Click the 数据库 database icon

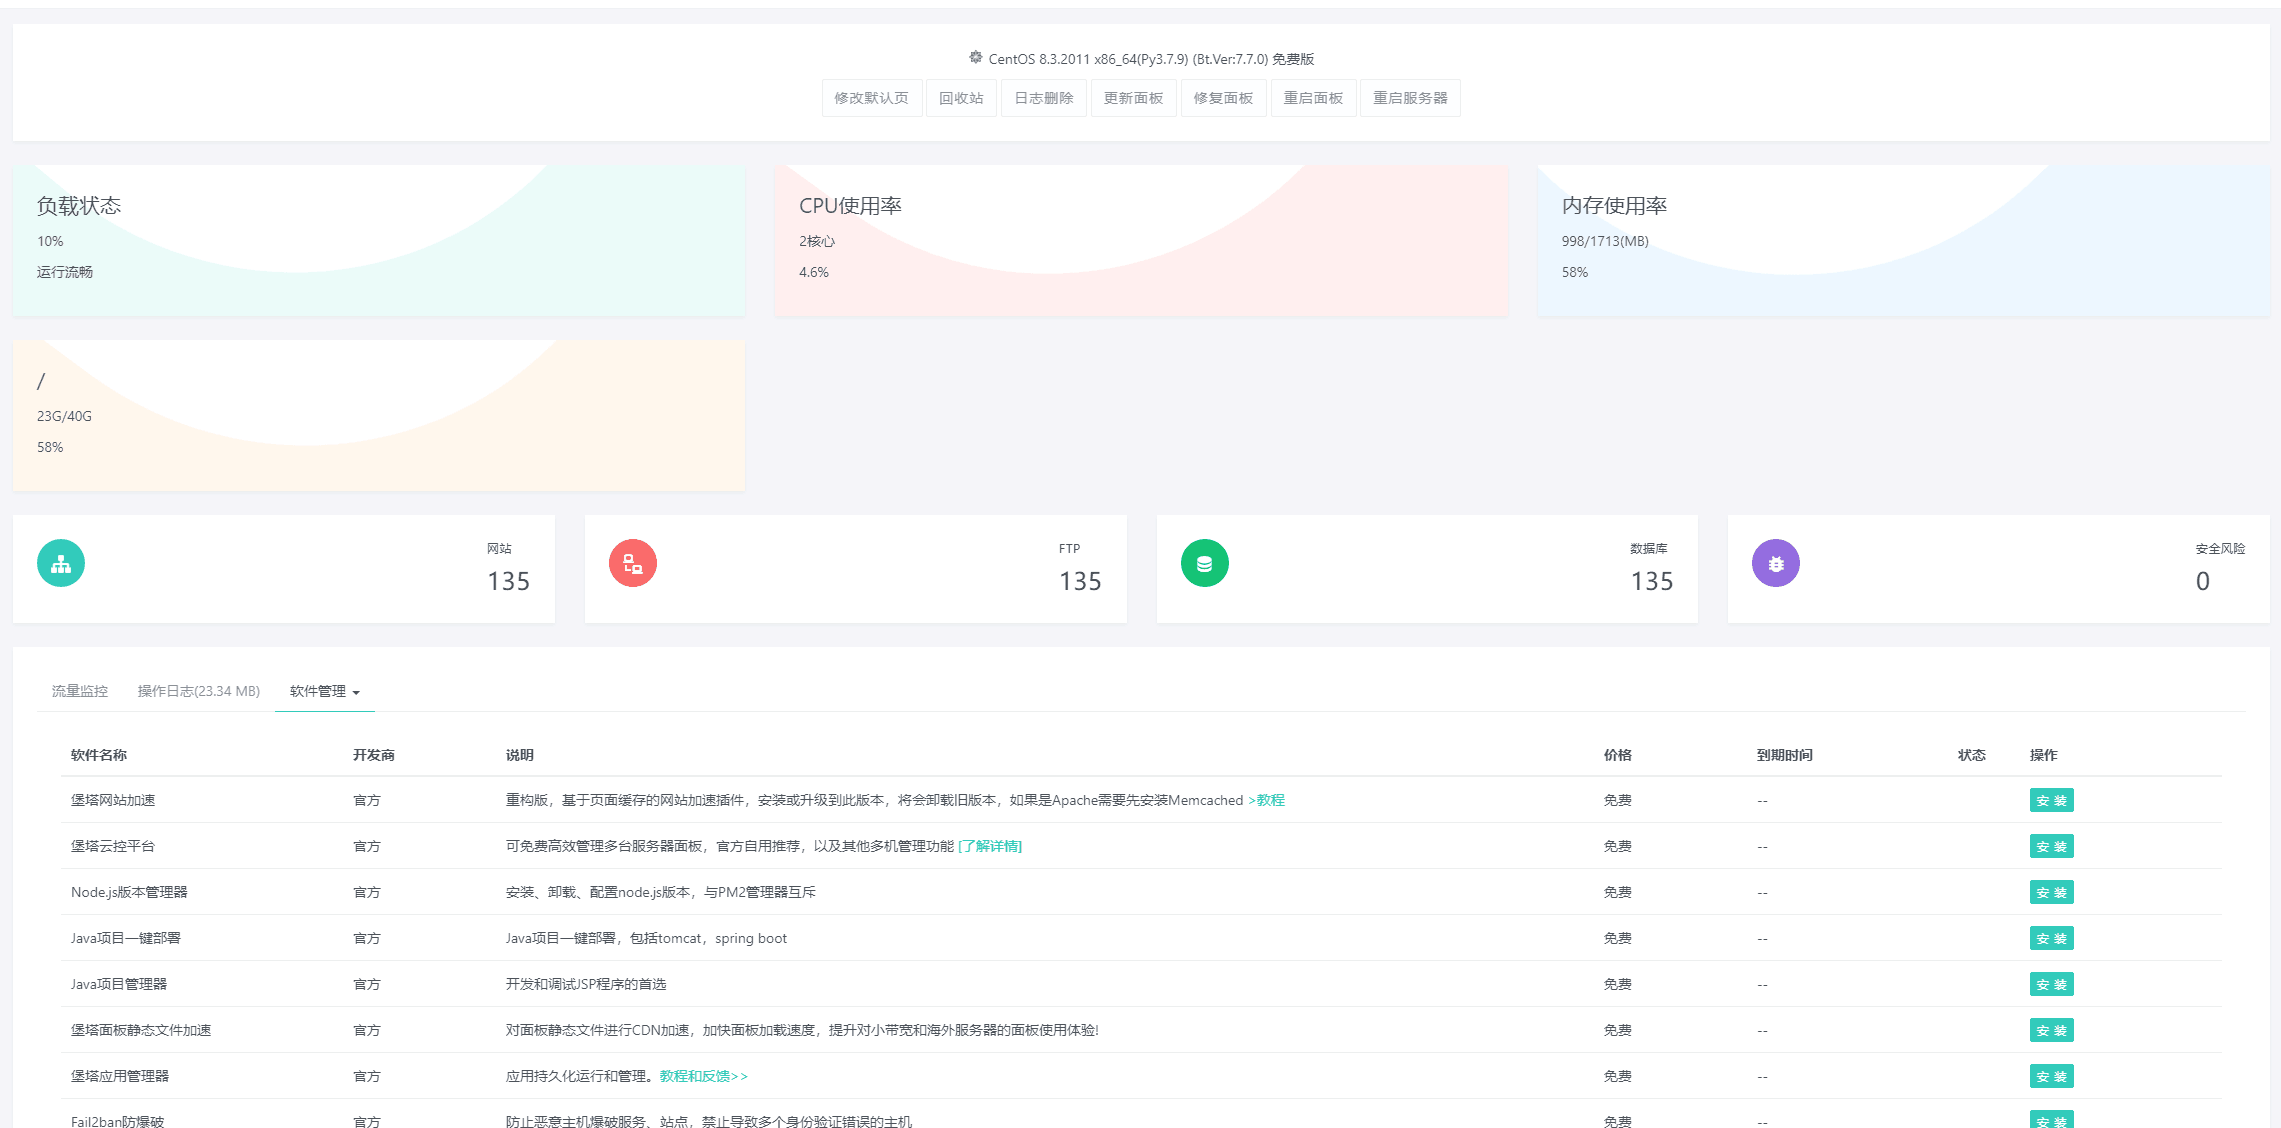tap(1204, 562)
